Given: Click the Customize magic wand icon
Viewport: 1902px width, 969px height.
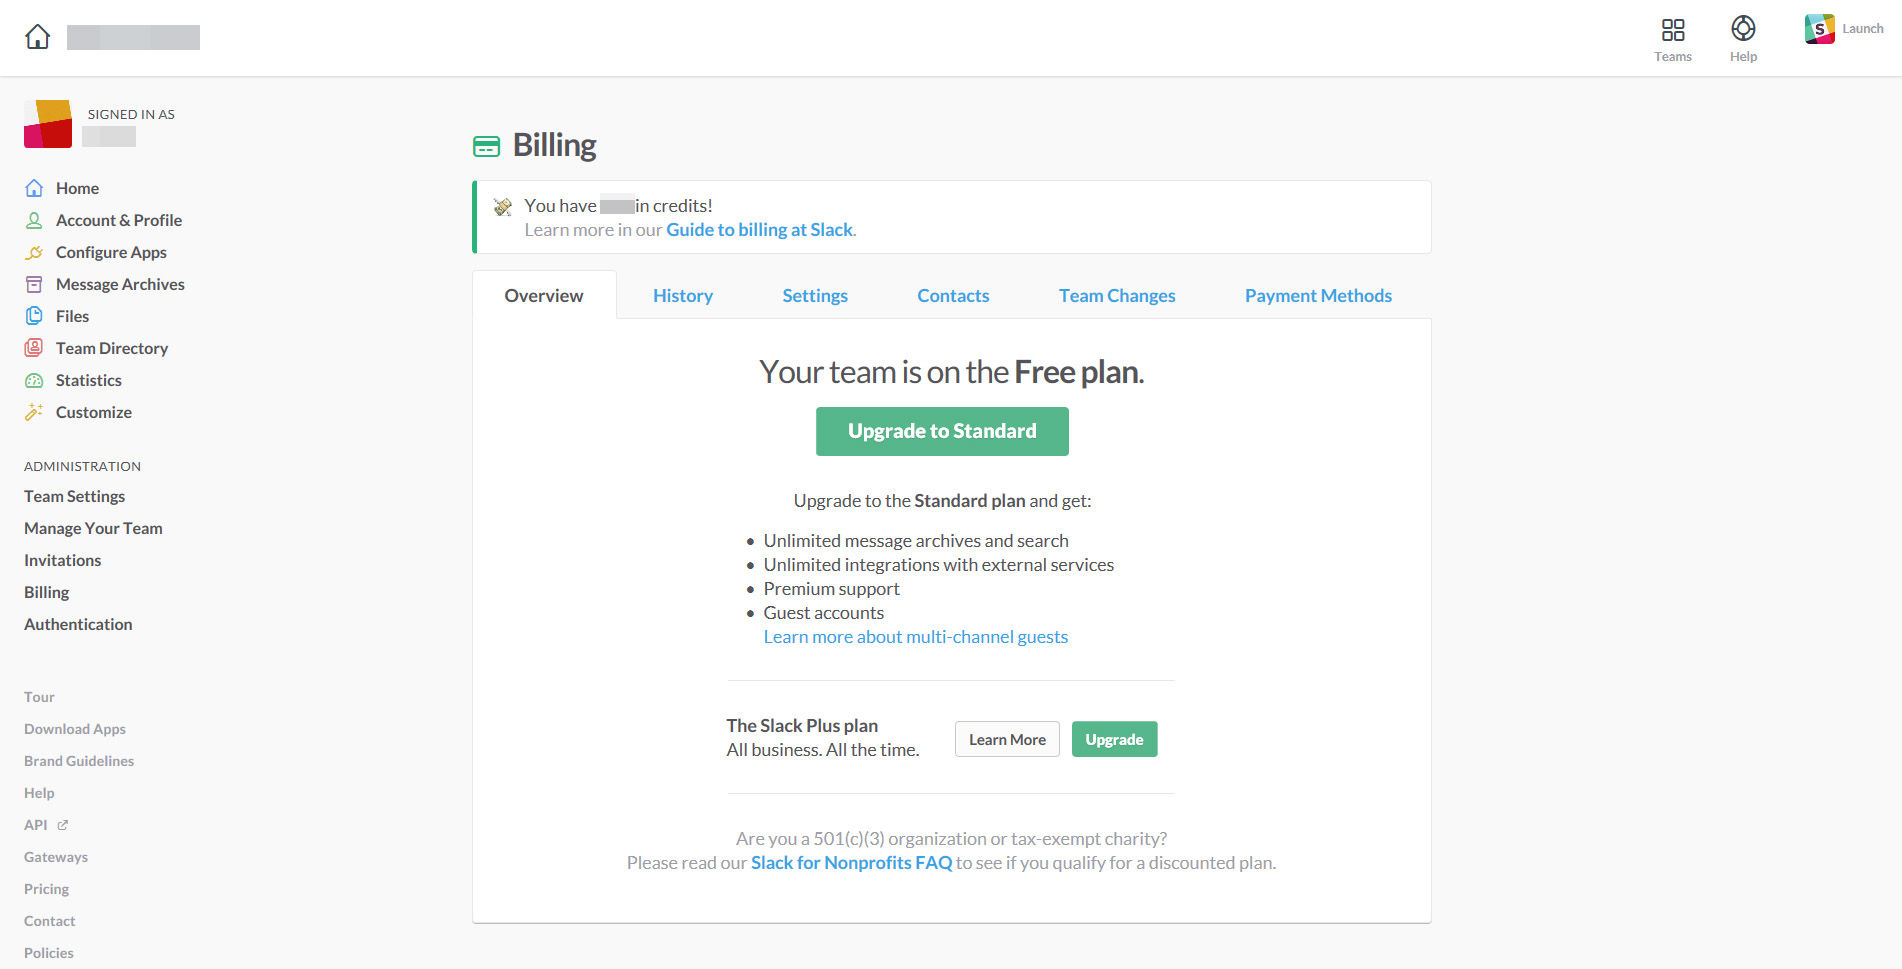Looking at the screenshot, I should (x=34, y=412).
